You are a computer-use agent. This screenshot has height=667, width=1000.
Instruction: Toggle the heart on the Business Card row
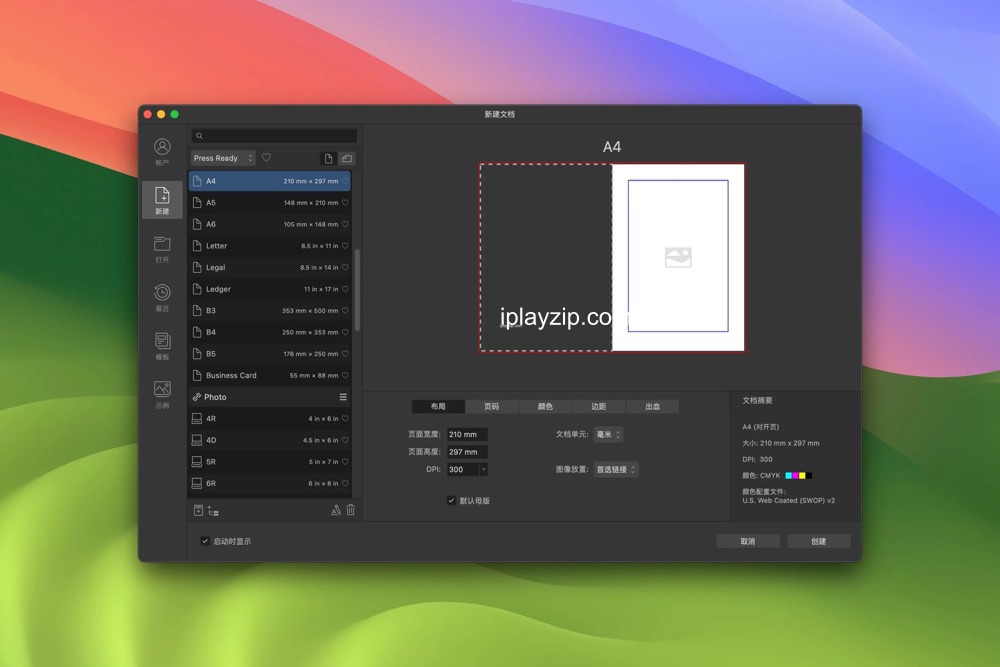pyautogui.click(x=345, y=376)
